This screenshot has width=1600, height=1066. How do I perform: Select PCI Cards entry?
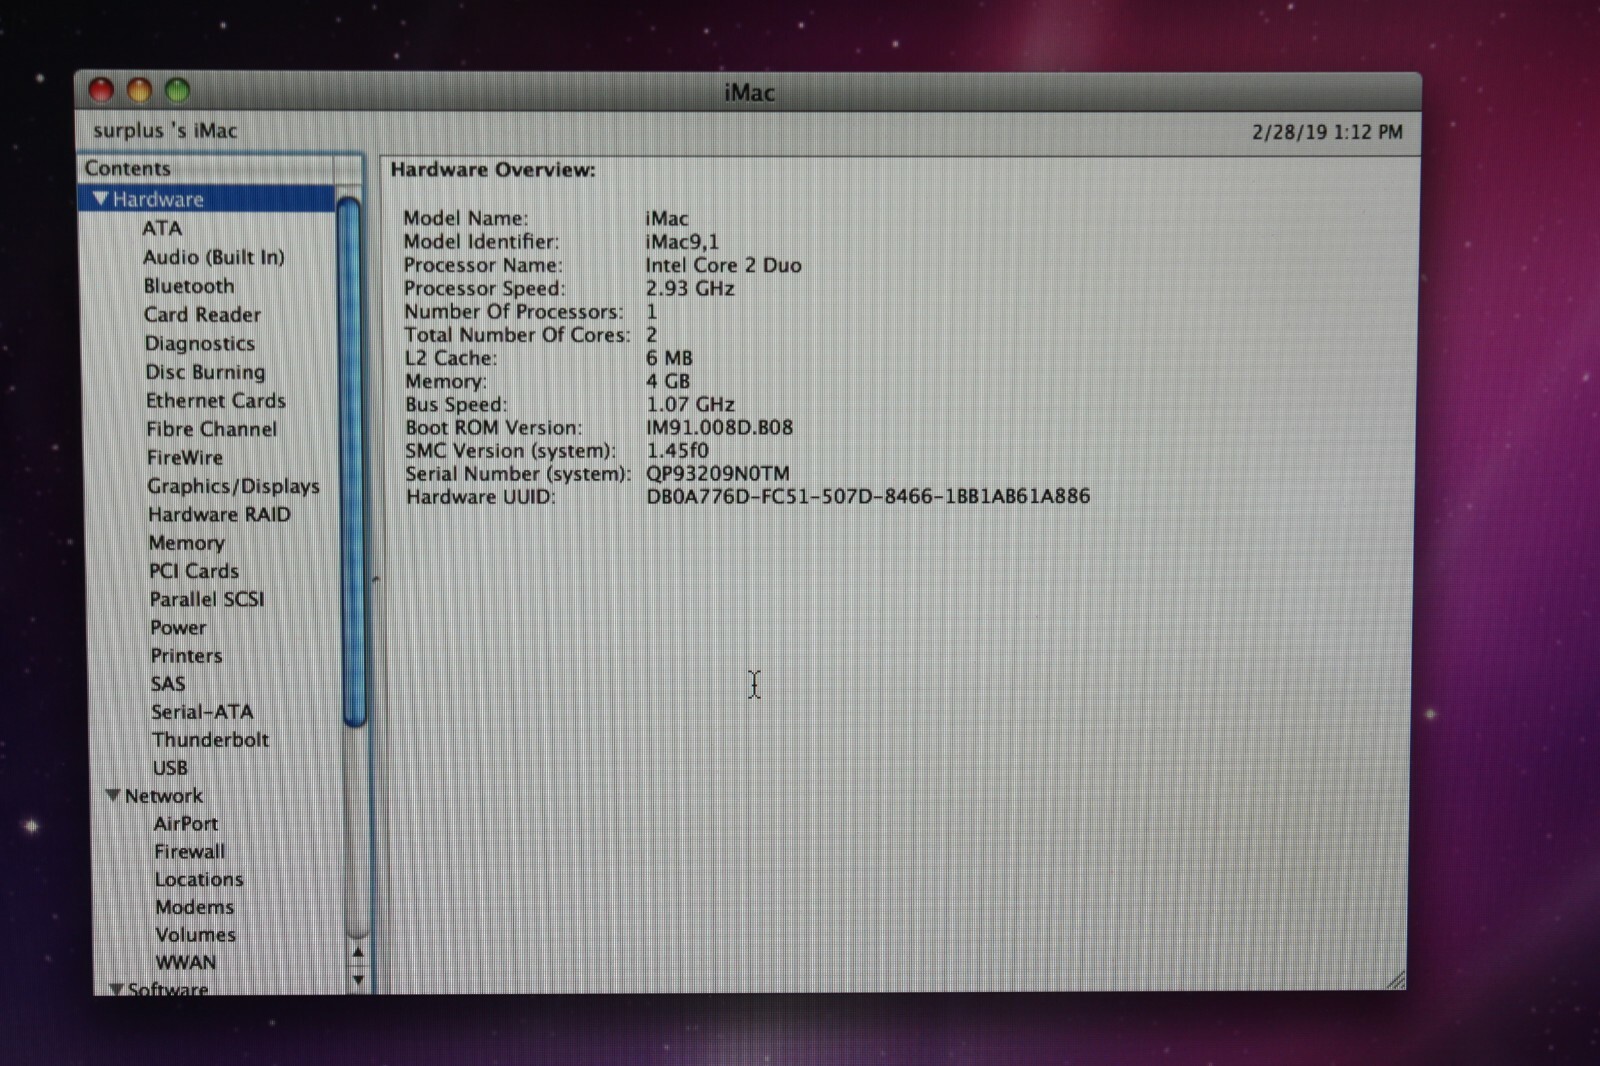click(x=194, y=570)
